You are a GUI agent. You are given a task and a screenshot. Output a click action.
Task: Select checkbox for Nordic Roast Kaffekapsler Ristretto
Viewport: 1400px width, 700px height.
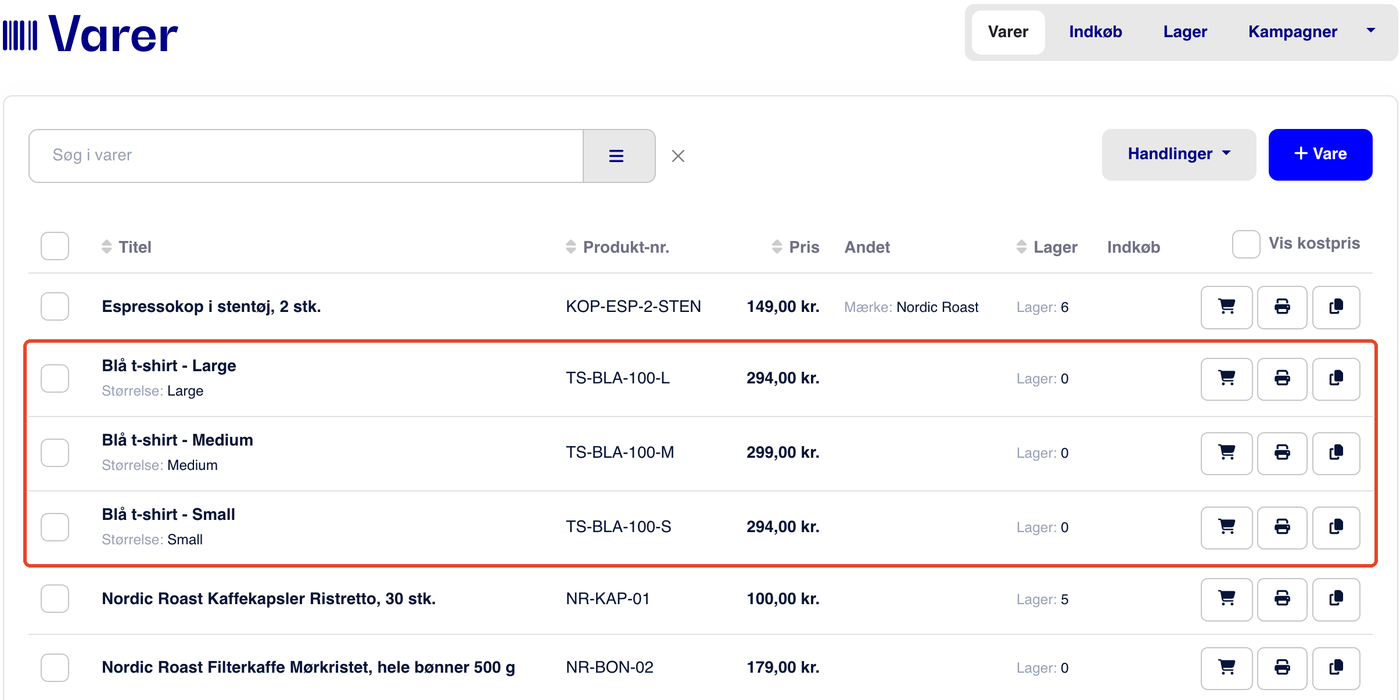(55, 599)
